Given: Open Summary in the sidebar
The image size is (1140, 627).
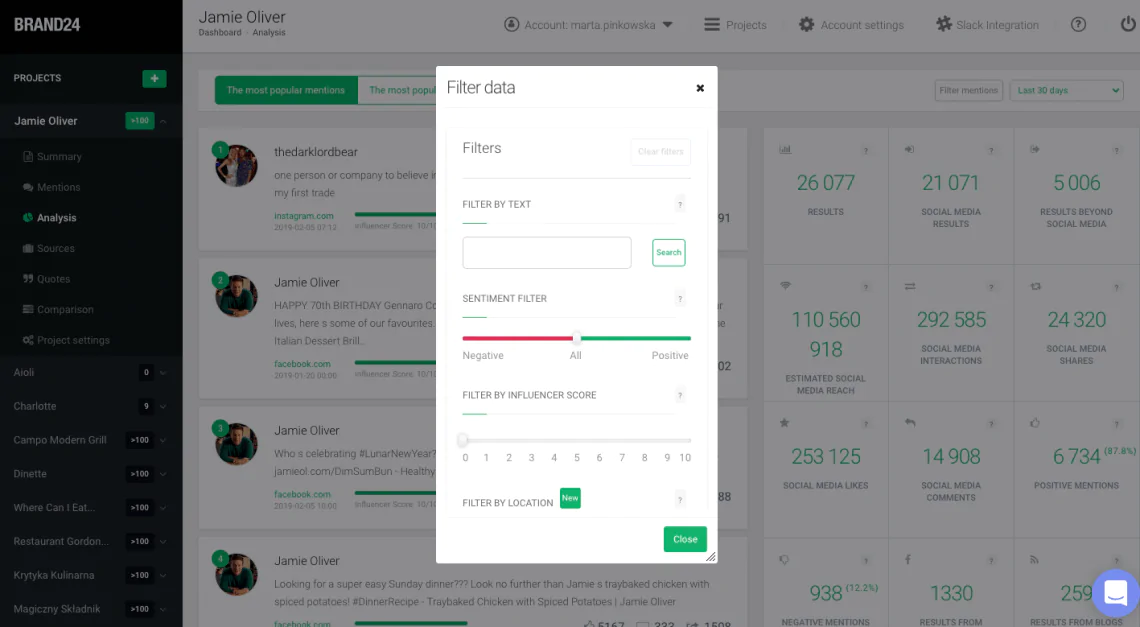Looking at the screenshot, I should point(59,156).
